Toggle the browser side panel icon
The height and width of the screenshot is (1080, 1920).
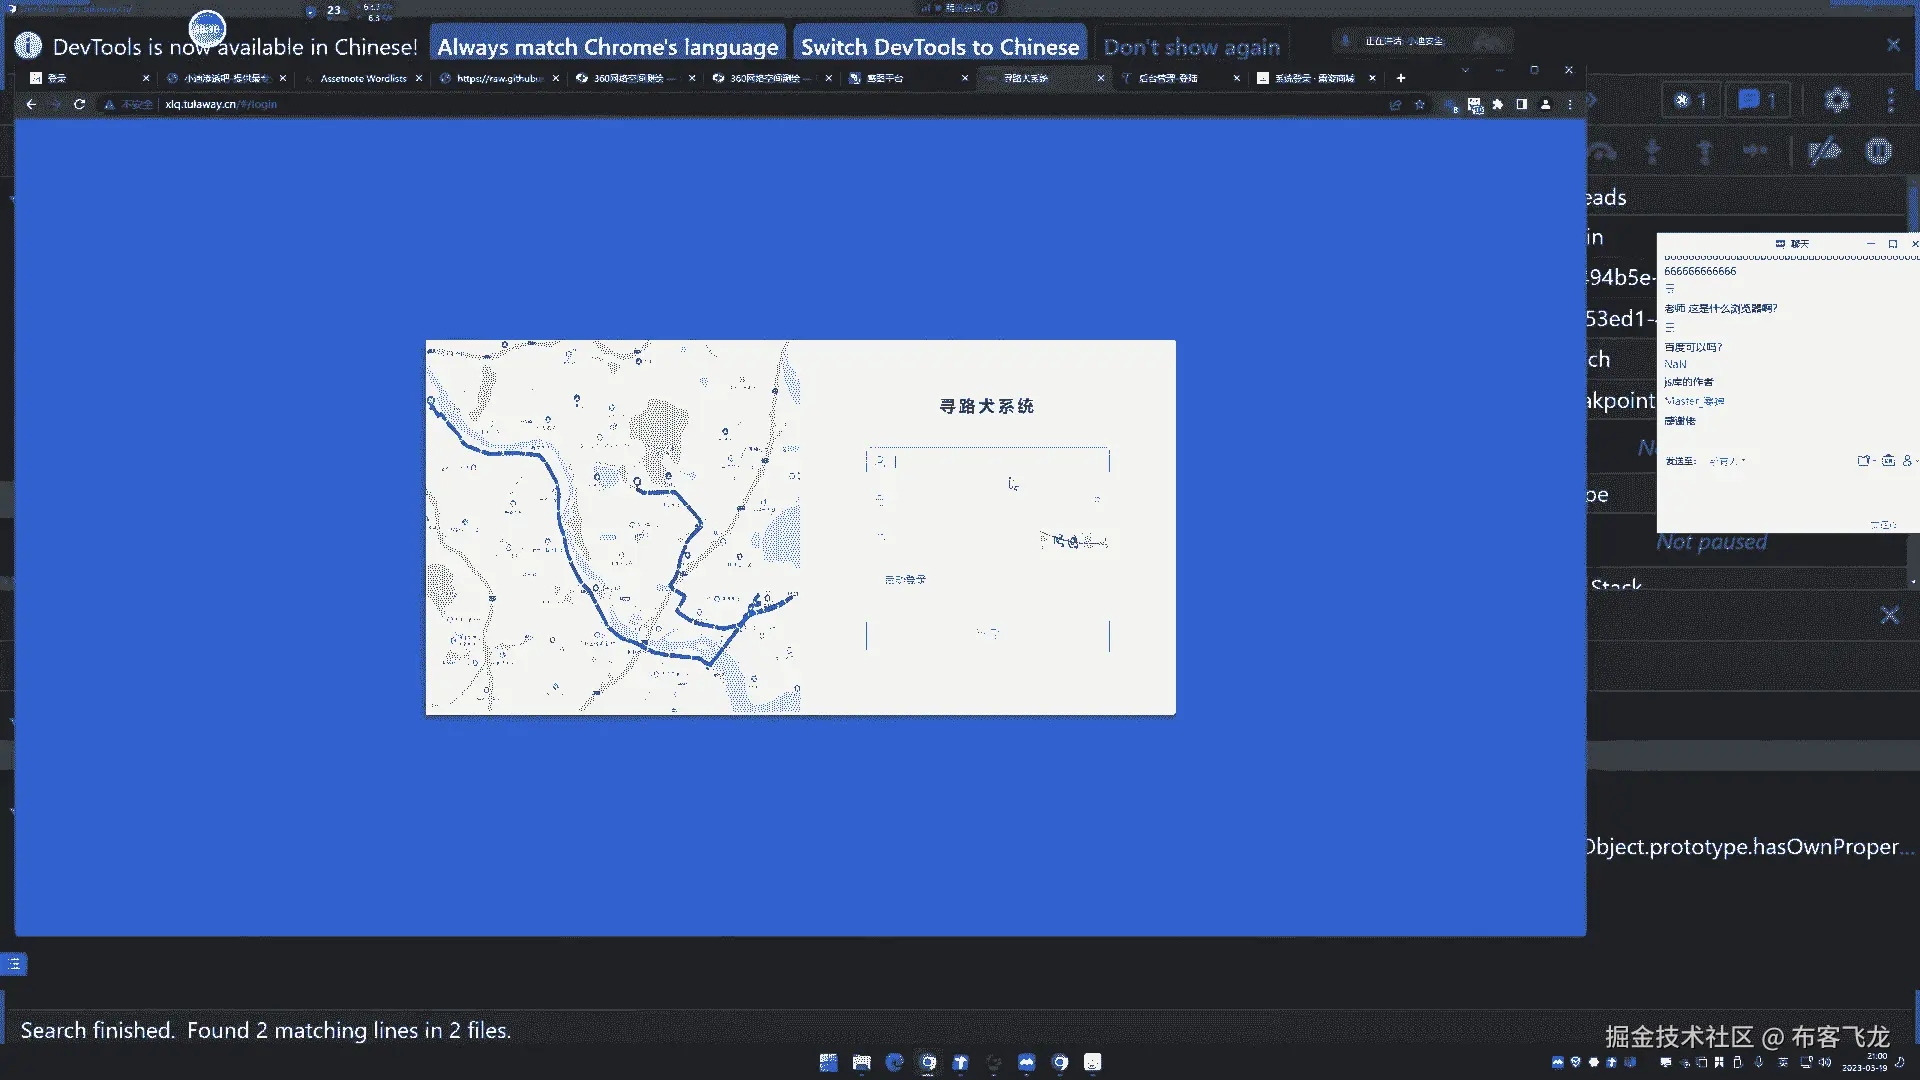point(1521,104)
